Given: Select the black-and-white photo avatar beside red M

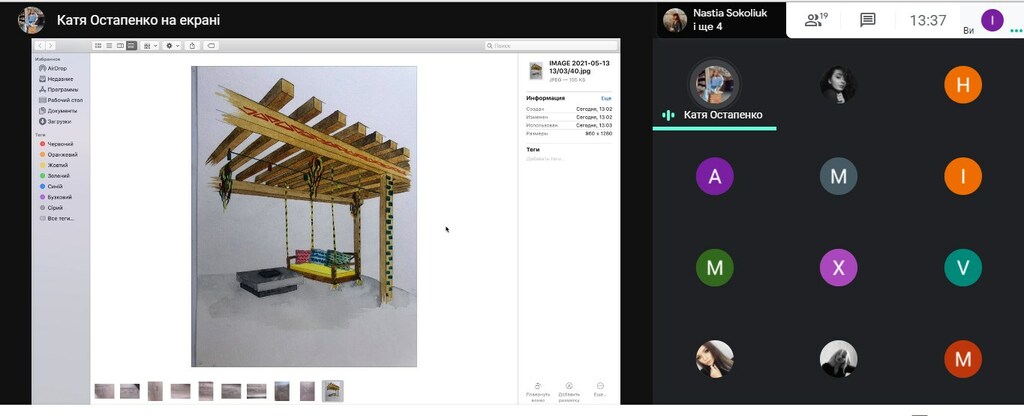Looking at the screenshot, I should point(838,359).
